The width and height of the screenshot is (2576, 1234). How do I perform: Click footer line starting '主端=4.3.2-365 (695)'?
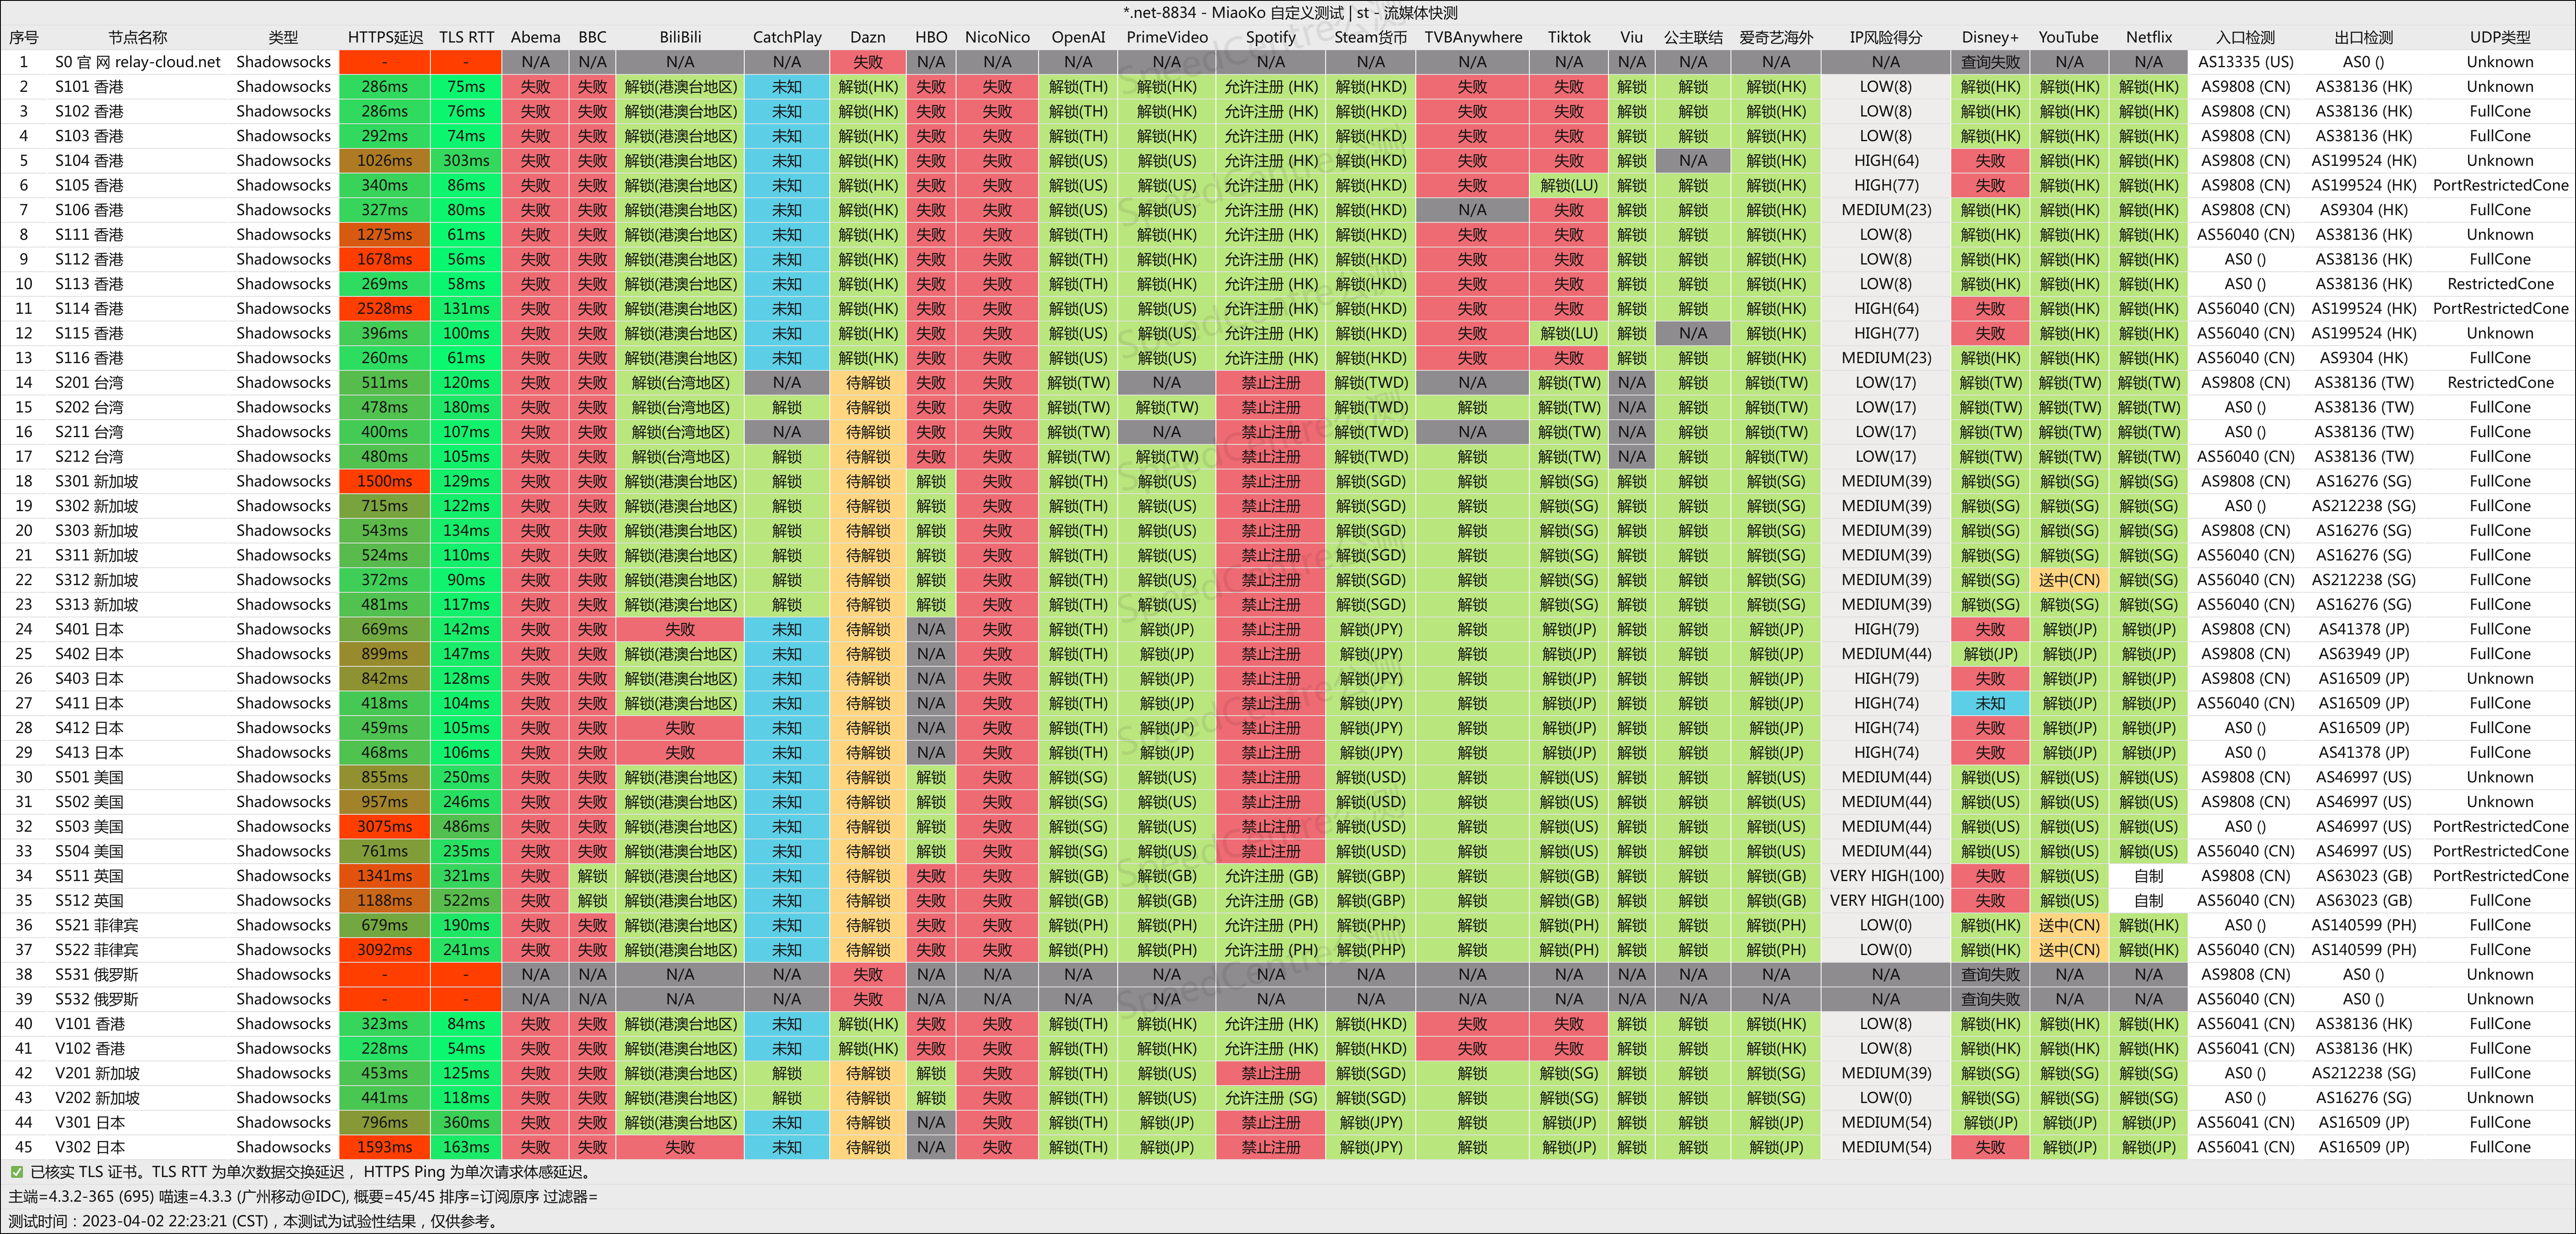(303, 1196)
